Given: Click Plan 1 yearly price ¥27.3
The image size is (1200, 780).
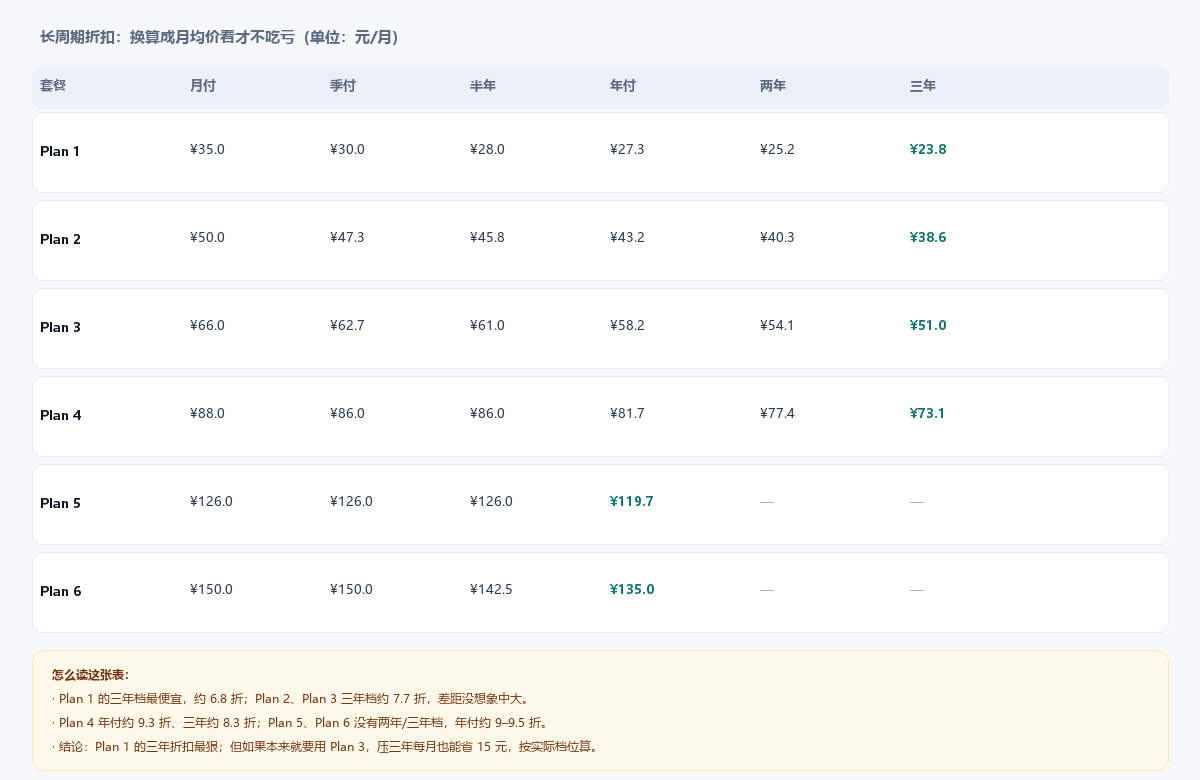Looking at the screenshot, I should [x=627, y=149].
